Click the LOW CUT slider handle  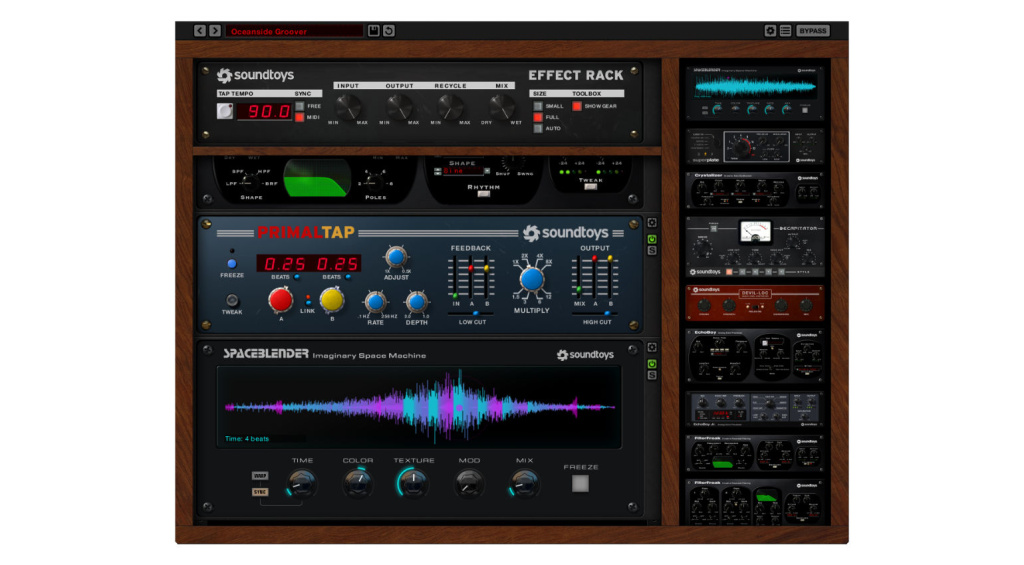pos(475,314)
